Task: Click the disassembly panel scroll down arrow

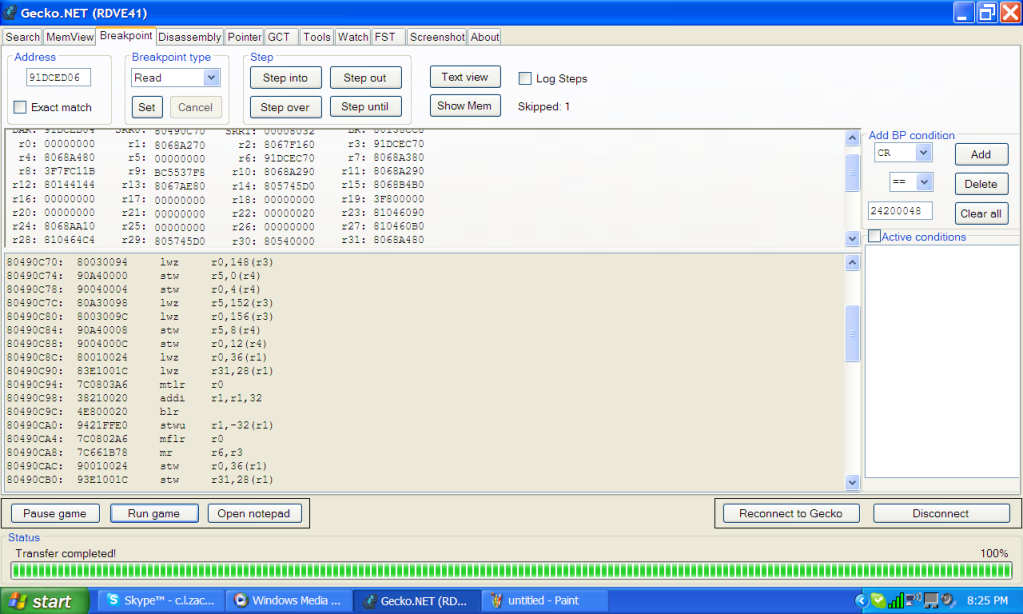Action: click(x=852, y=482)
